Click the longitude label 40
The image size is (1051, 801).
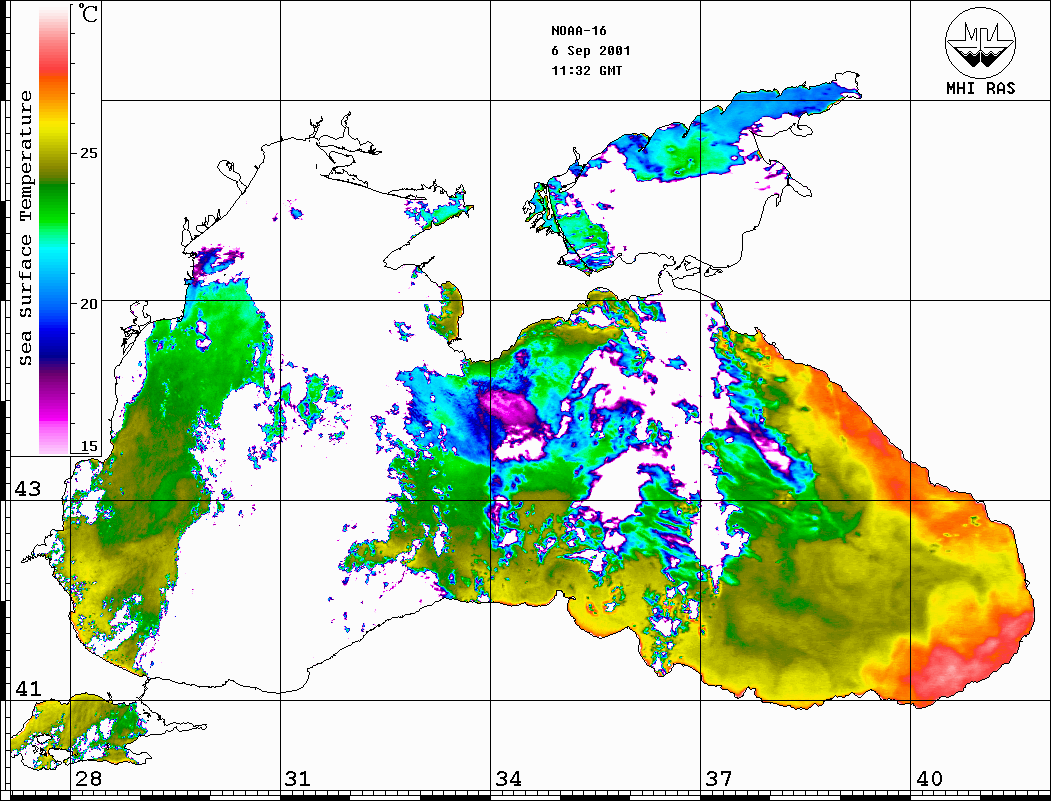929,778
